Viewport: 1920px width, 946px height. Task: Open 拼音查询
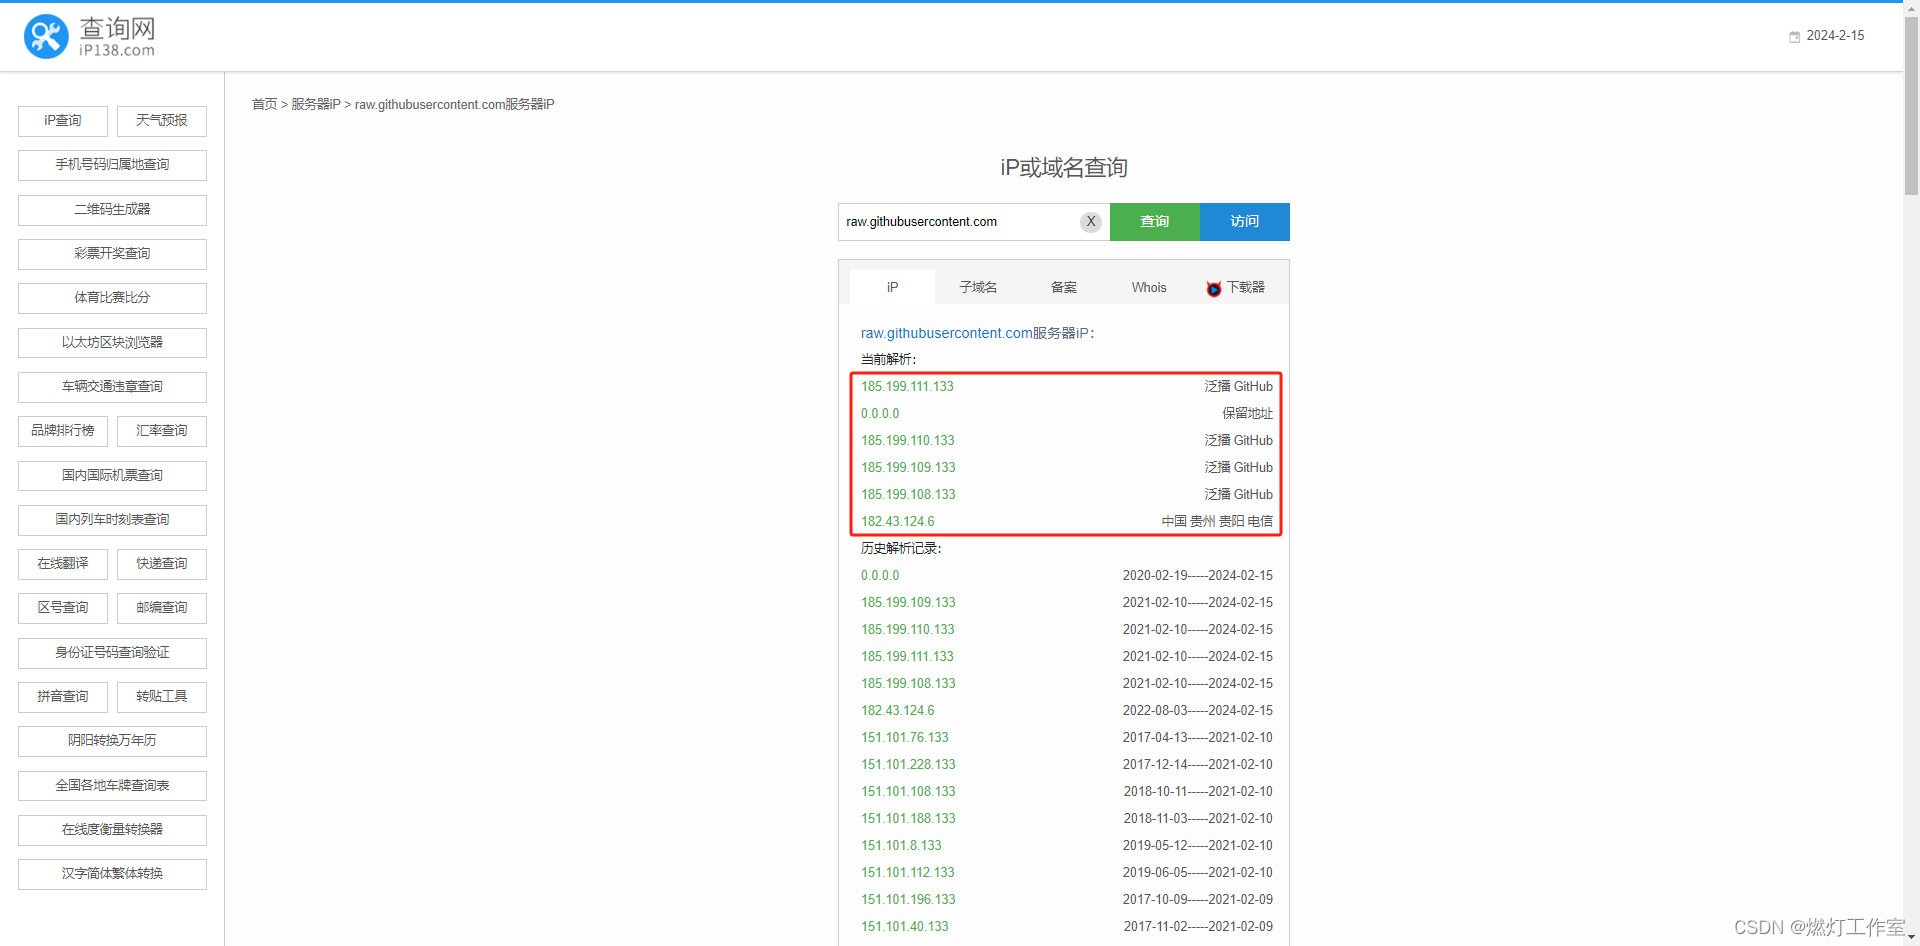63,697
